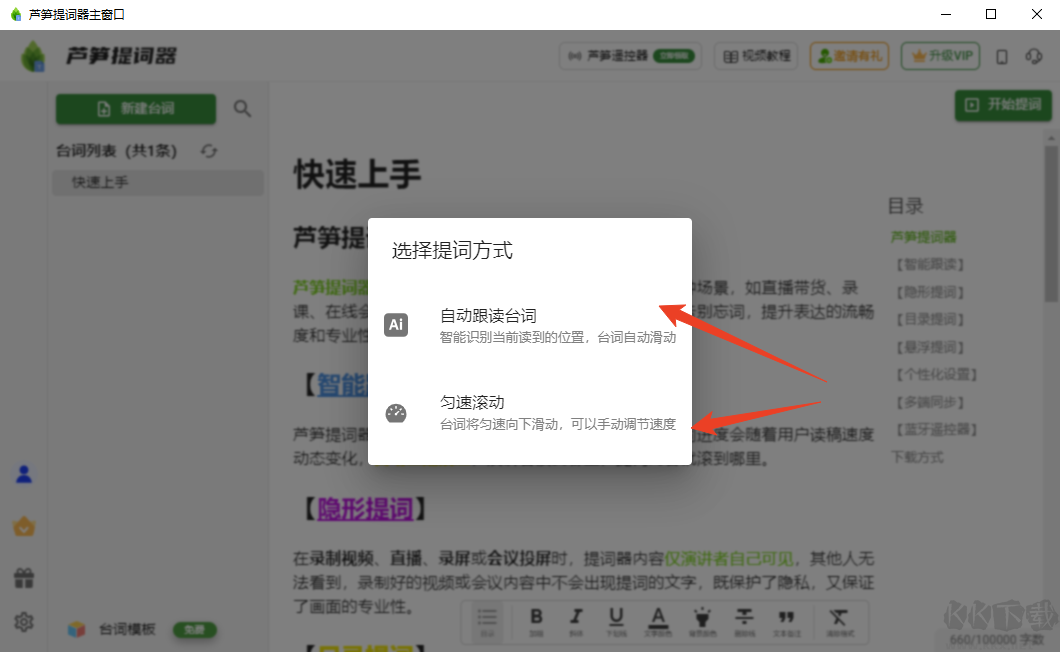
Task: Click the speedometer icon beside 匀速滚动
Action: point(396,413)
